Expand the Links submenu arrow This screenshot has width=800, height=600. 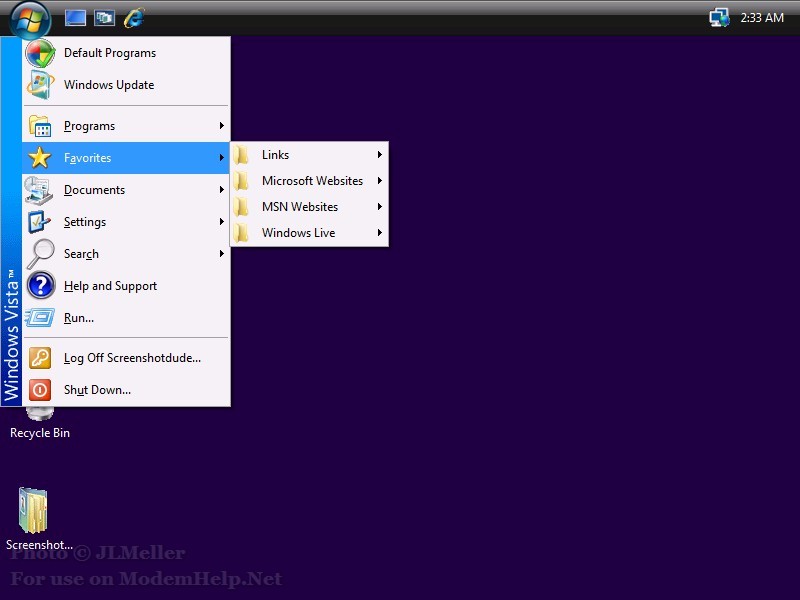380,155
